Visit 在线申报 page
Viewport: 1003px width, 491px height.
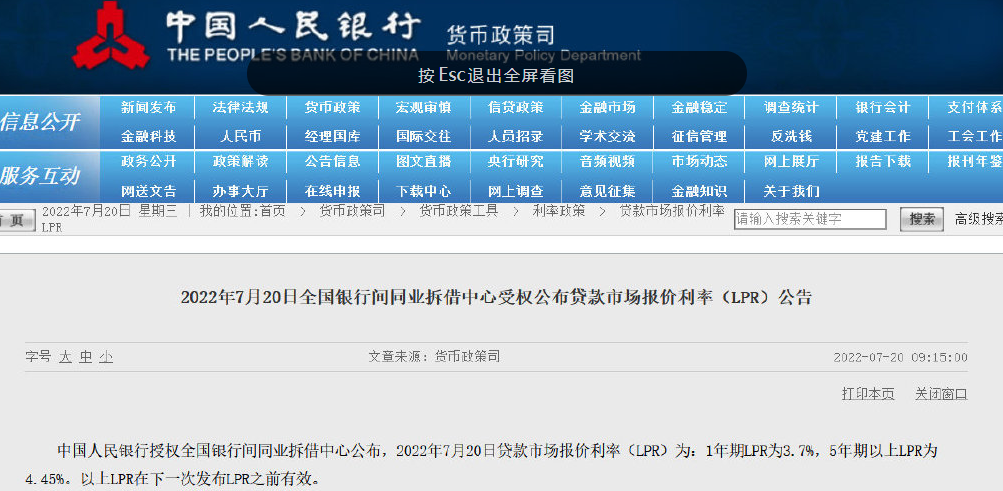tap(333, 191)
